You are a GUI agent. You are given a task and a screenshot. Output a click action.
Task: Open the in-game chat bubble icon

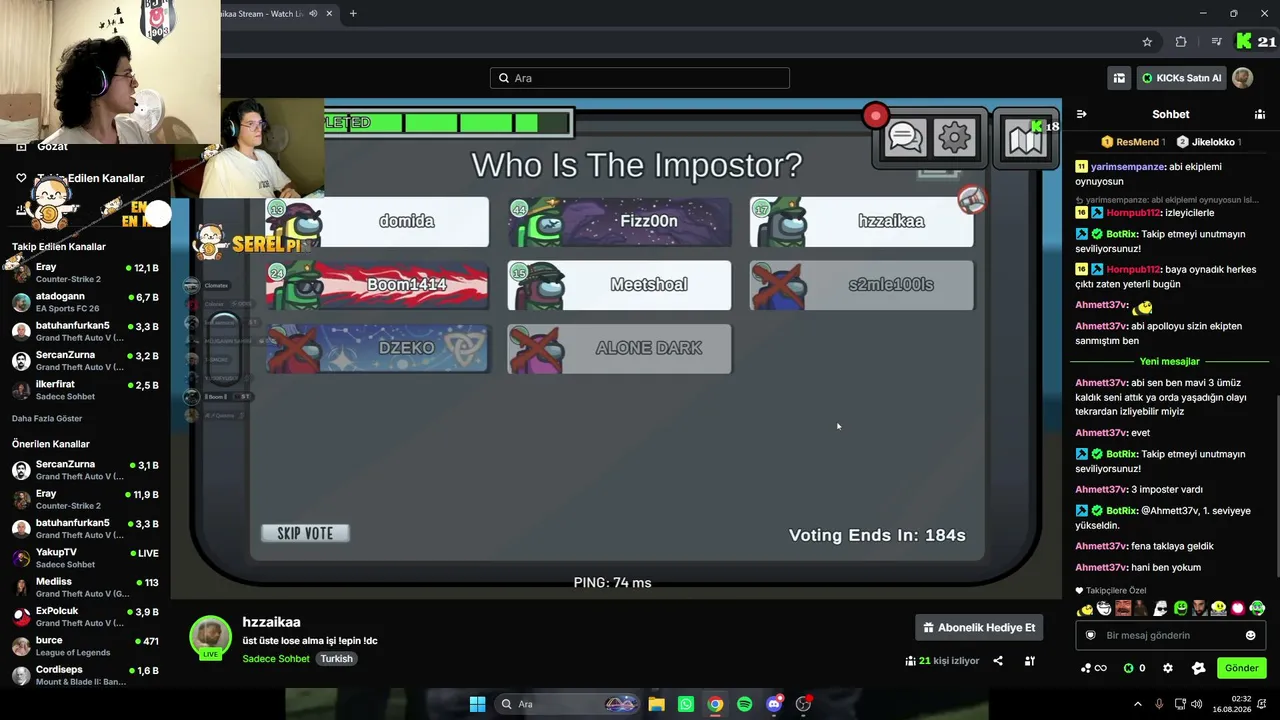(x=905, y=138)
